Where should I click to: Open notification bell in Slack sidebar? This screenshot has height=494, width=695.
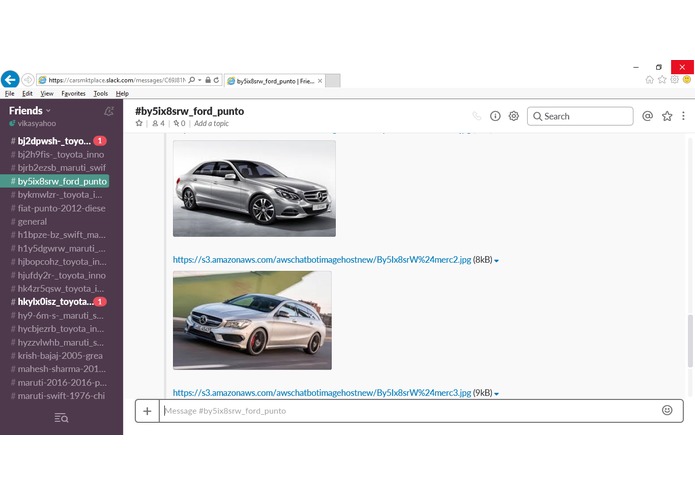pyautogui.click(x=109, y=111)
